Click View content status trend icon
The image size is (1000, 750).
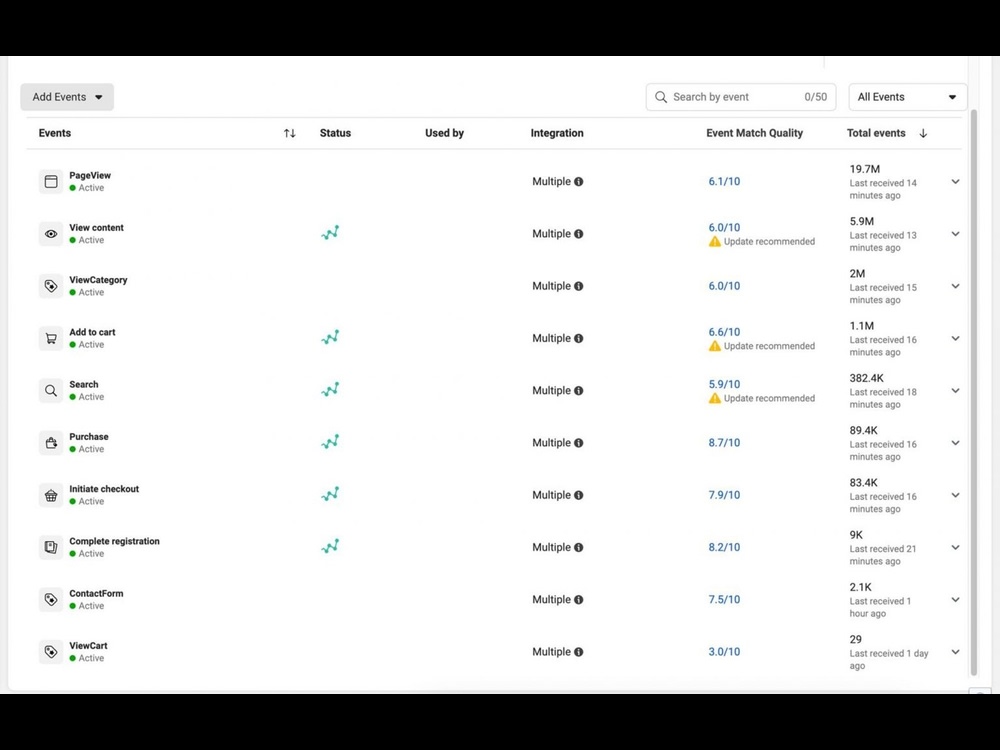330,233
